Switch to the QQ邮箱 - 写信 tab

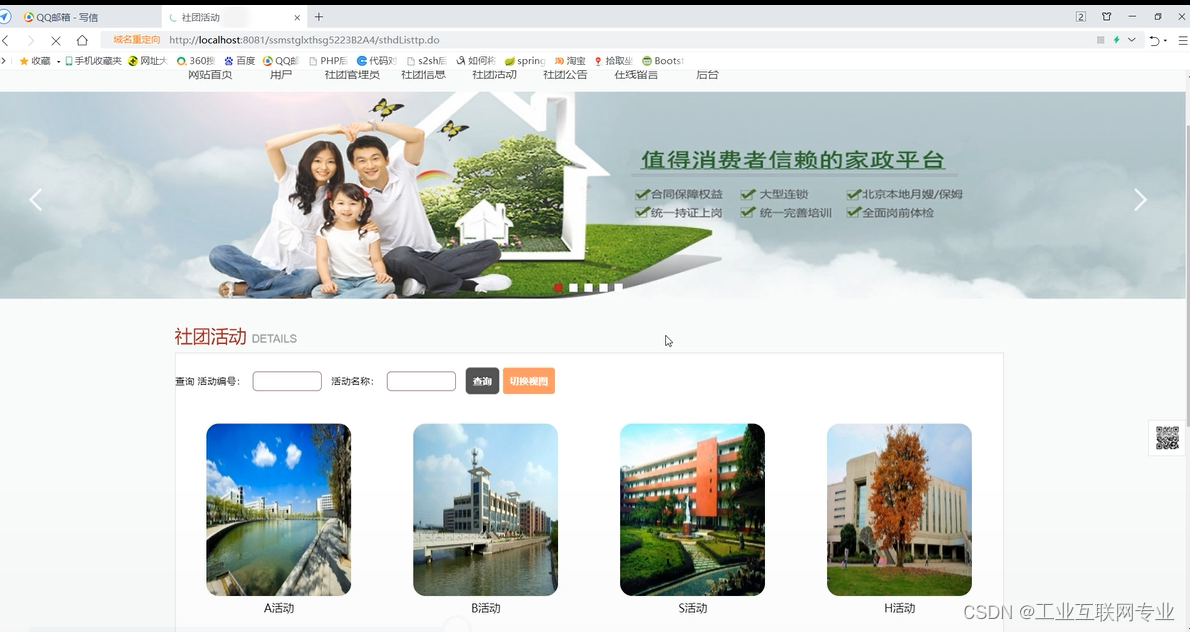(x=82, y=17)
